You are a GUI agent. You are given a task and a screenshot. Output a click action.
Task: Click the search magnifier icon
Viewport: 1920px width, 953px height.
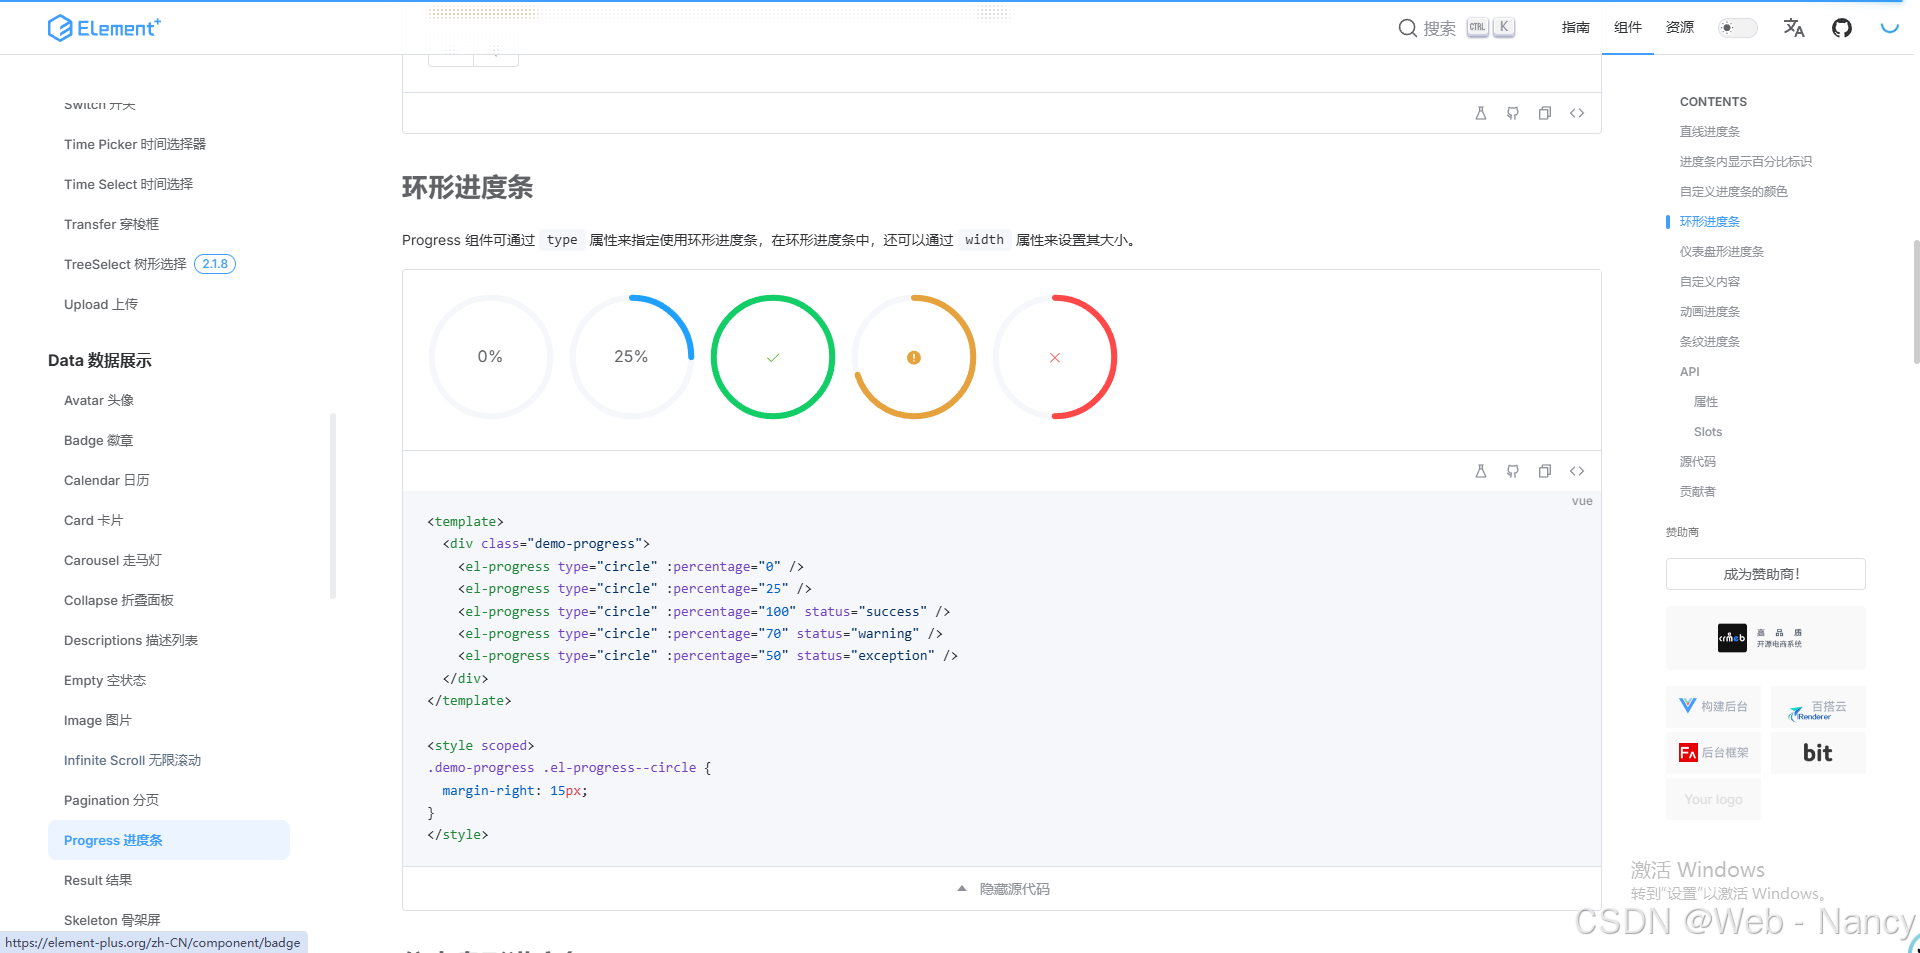(1408, 28)
